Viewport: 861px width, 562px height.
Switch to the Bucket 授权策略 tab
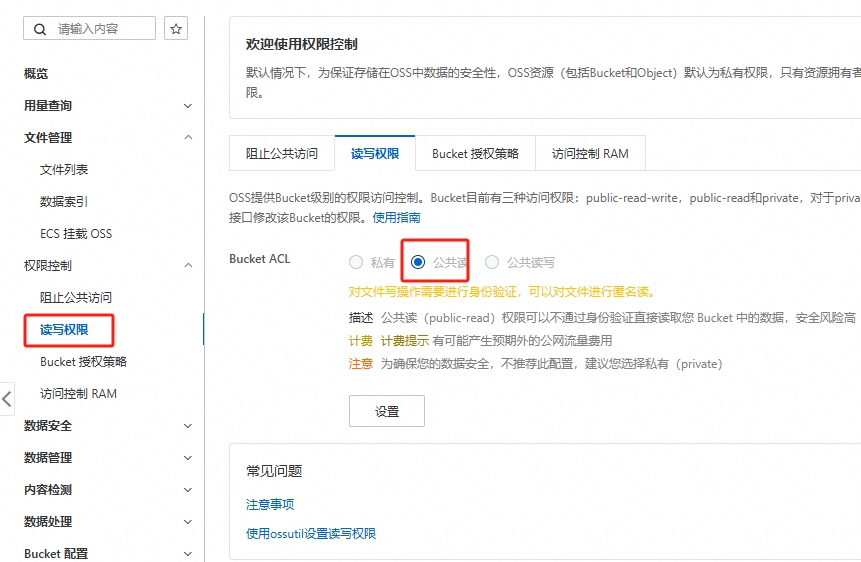pyautogui.click(x=476, y=153)
